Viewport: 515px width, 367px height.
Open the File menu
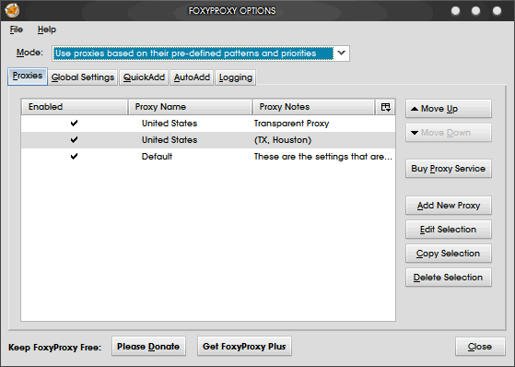tap(16, 29)
